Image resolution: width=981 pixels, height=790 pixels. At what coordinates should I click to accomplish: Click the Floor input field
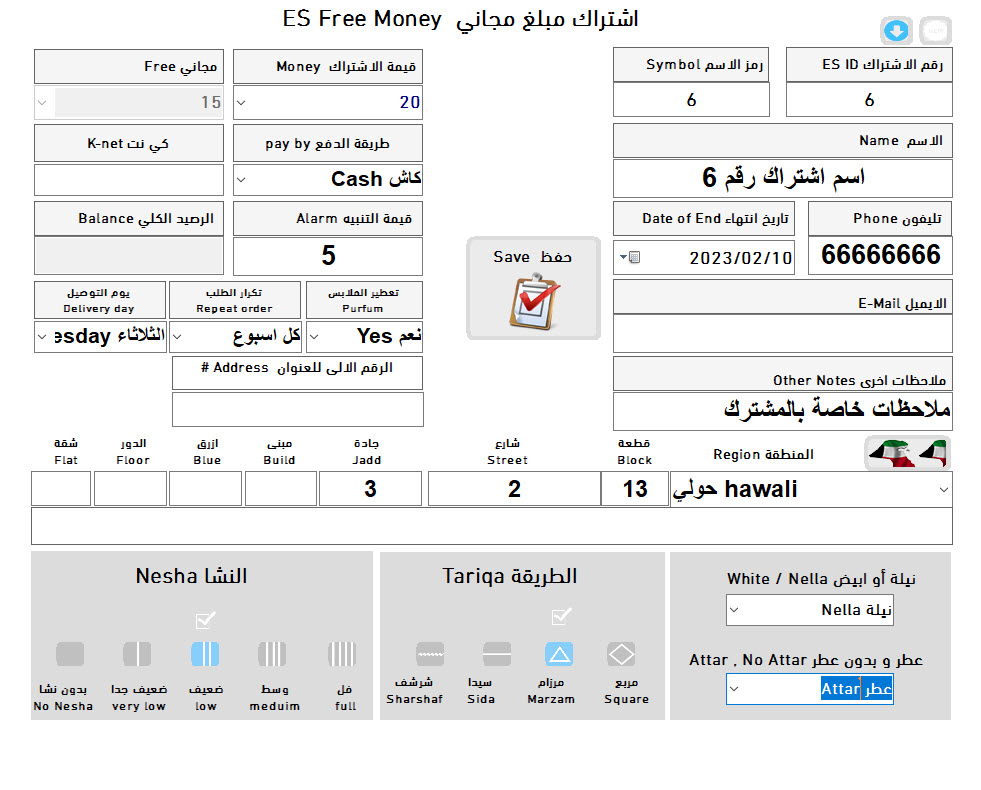(x=130, y=489)
